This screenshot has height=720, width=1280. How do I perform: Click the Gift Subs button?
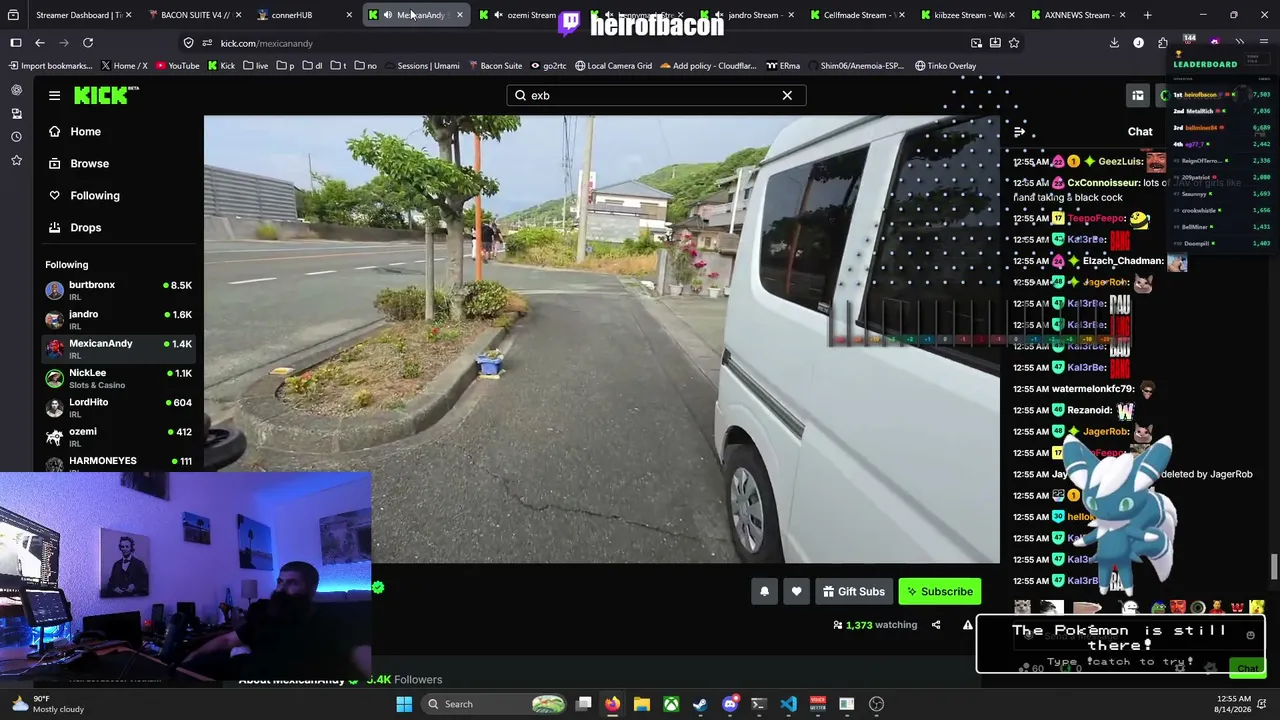853,591
